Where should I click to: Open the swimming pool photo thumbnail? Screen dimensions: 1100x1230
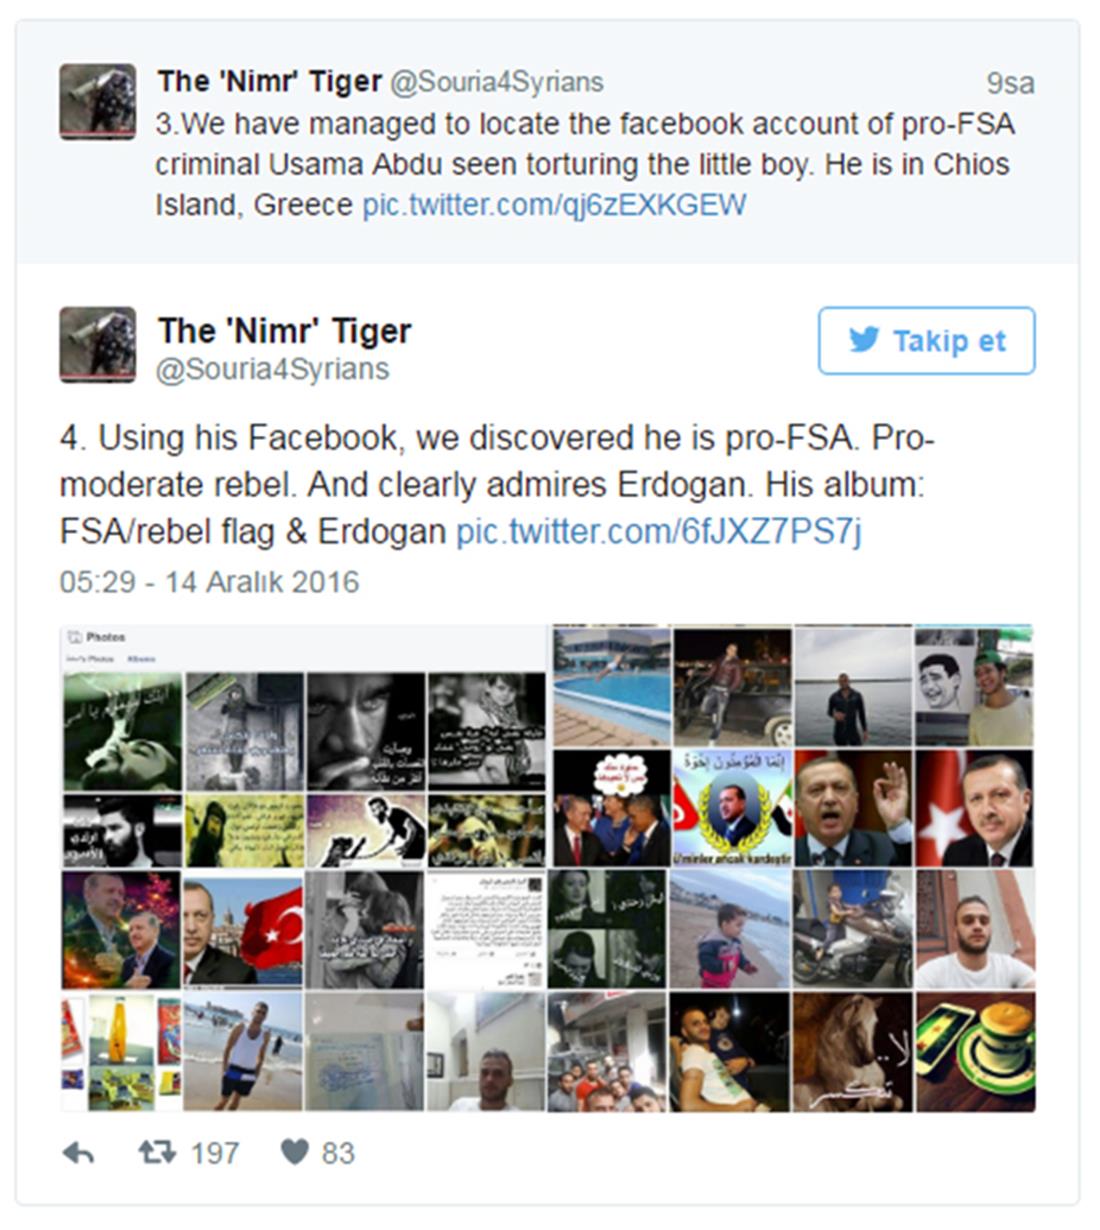point(612,686)
